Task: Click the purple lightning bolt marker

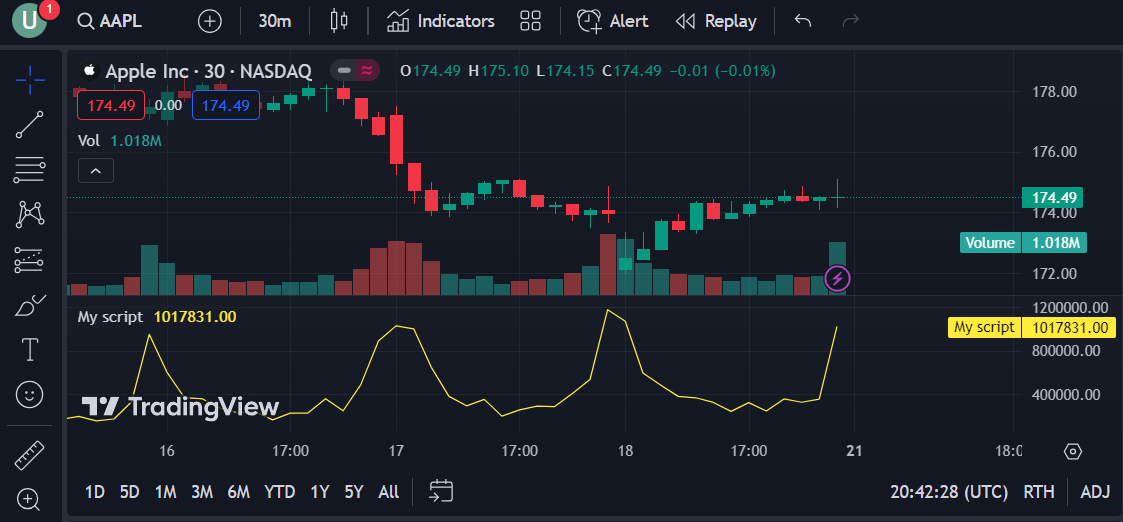Action: (837, 279)
